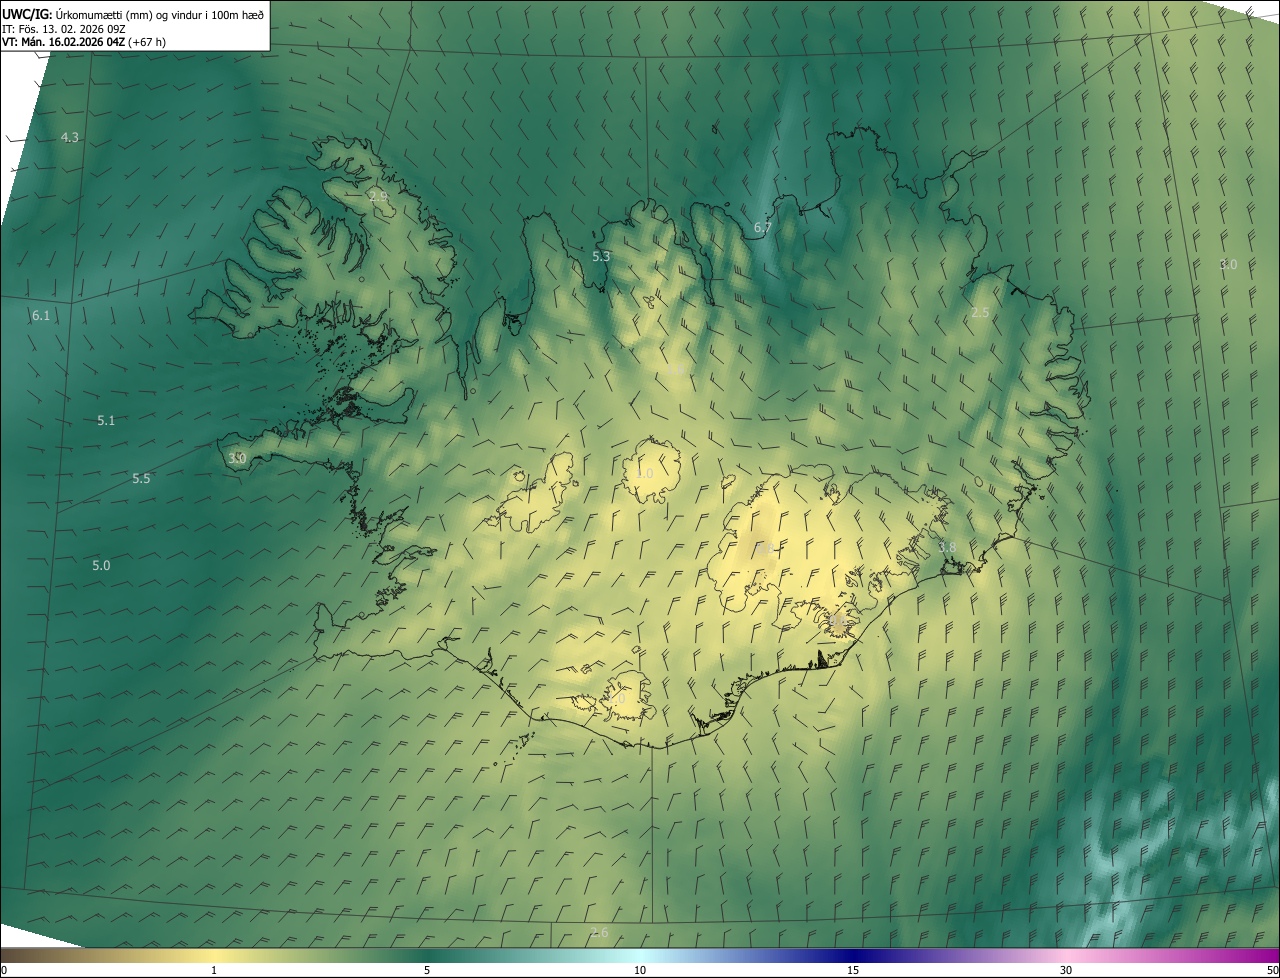This screenshot has height=978, width=1280.
Task: Click the 1.6 value in north-central Iceland
Action: pos(676,371)
